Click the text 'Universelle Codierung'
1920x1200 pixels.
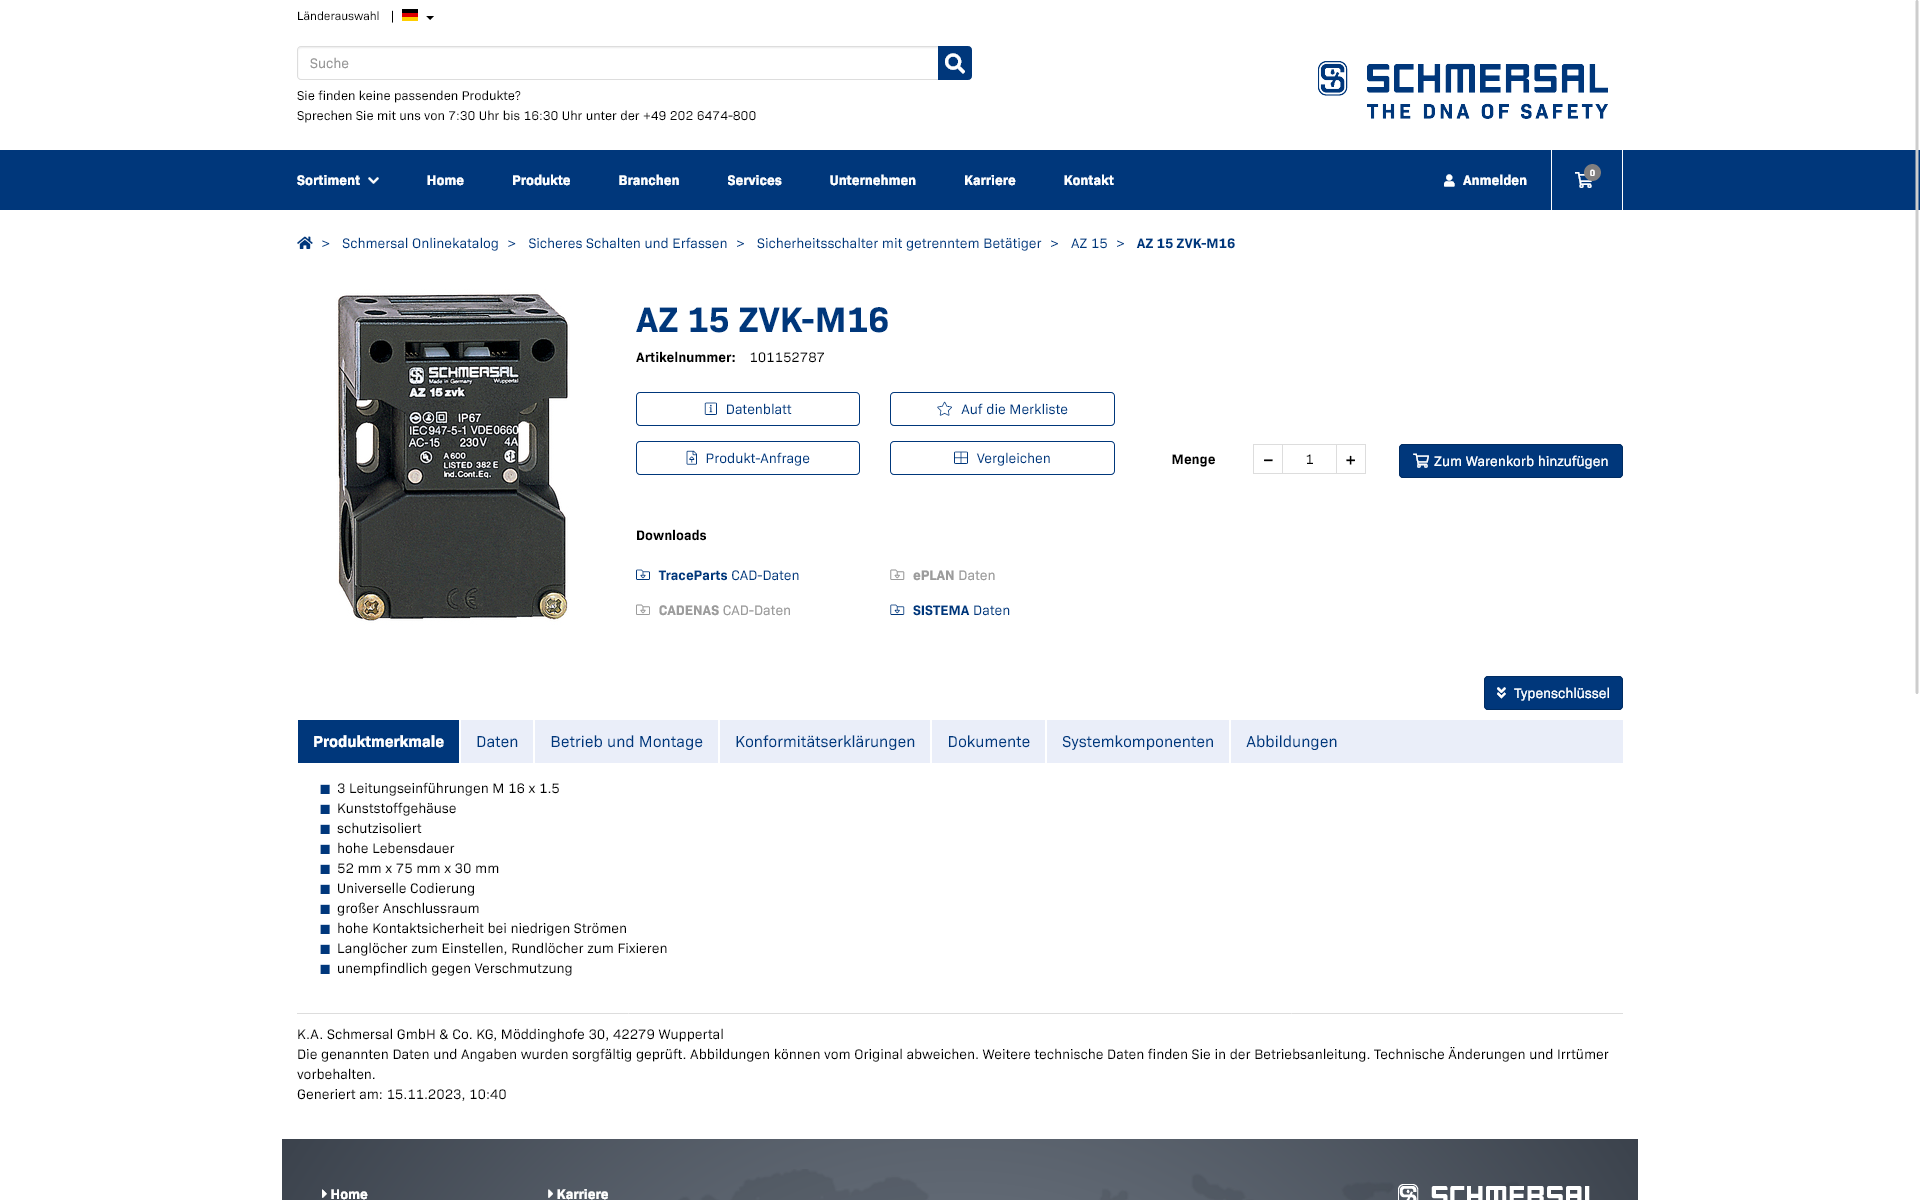pyautogui.click(x=406, y=888)
